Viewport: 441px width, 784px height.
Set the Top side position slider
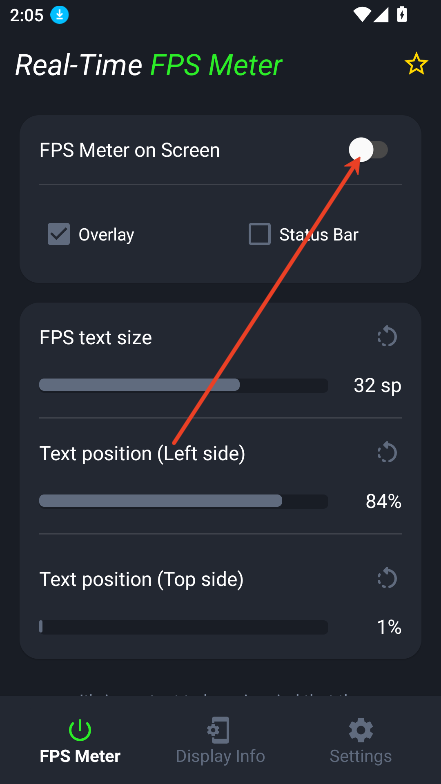(184, 628)
